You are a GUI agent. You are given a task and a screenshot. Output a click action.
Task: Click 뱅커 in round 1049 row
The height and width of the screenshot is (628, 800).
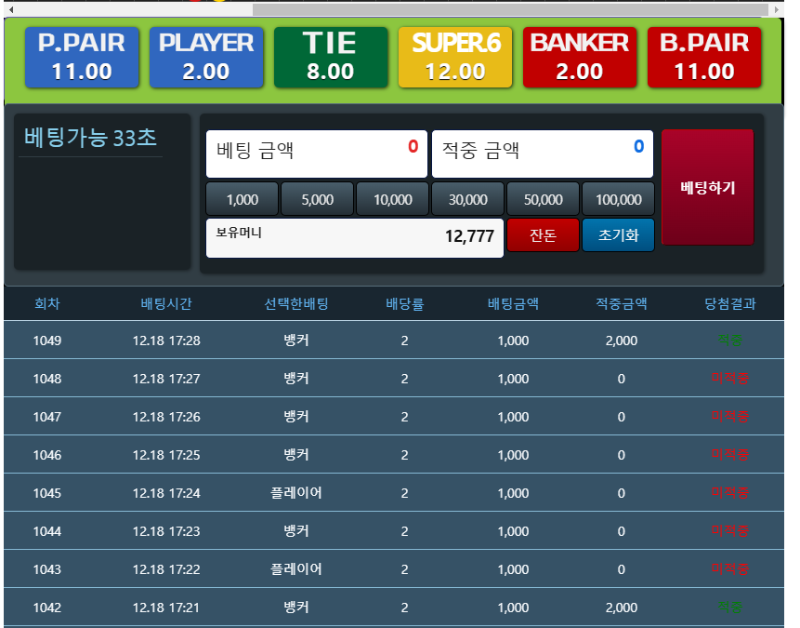coord(296,340)
